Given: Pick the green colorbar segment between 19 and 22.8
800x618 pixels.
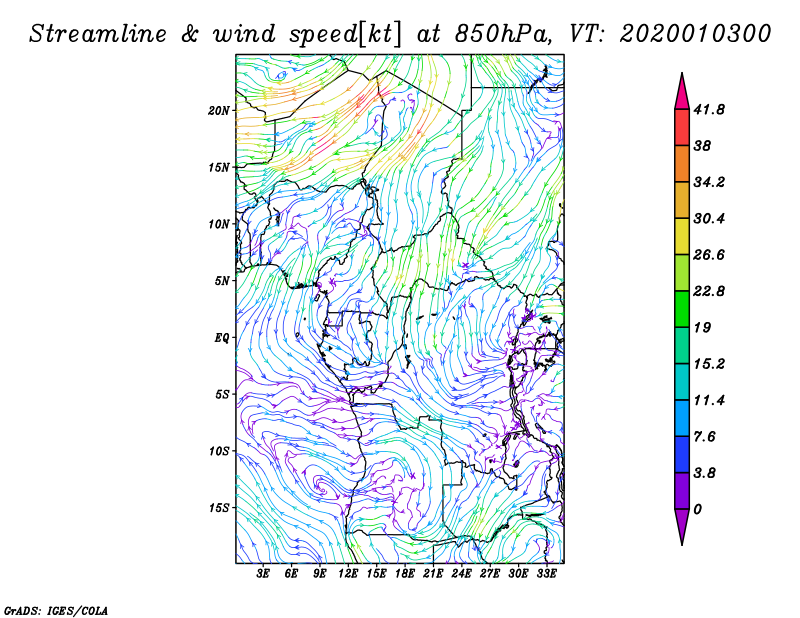Looking at the screenshot, I should tap(682, 309).
